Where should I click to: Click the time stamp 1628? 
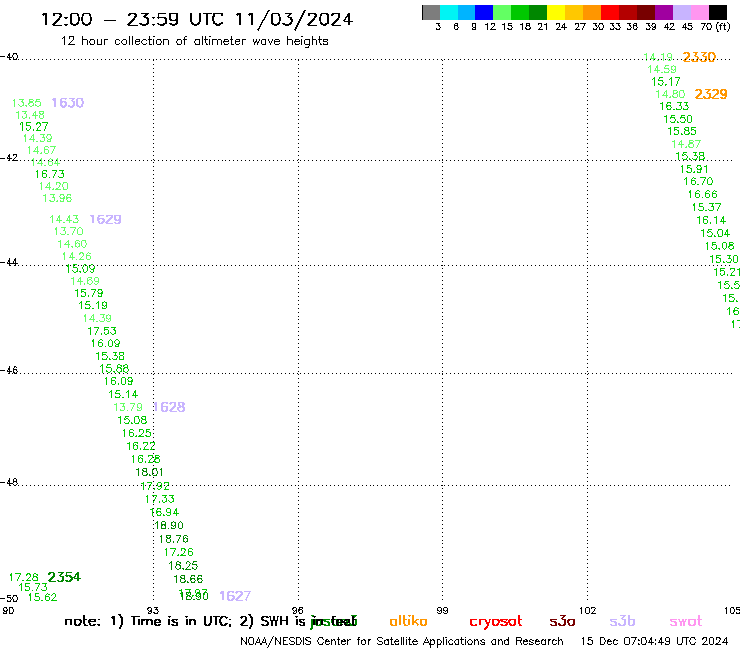click(x=169, y=407)
